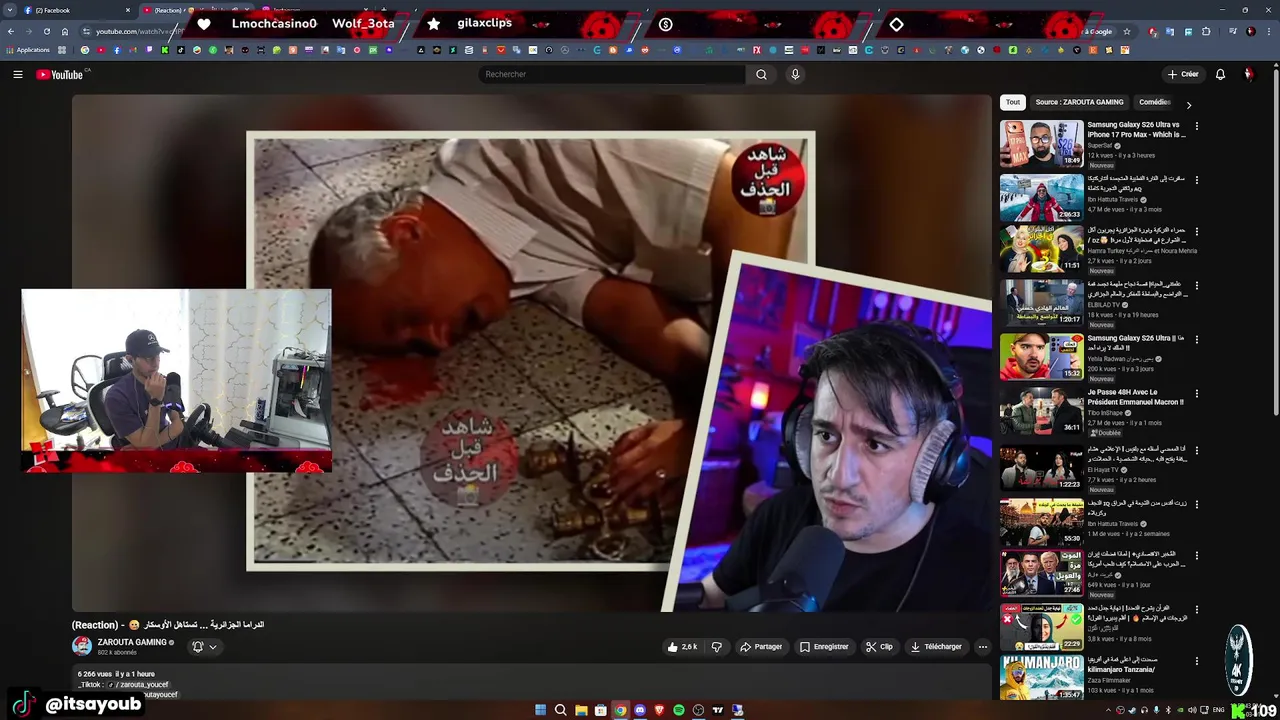Image resolution: width=1280 pixels, height=720 pixels.
Task: Switch to the (Reaction) YouTube browser tab
Action: (x=165, y=10)
